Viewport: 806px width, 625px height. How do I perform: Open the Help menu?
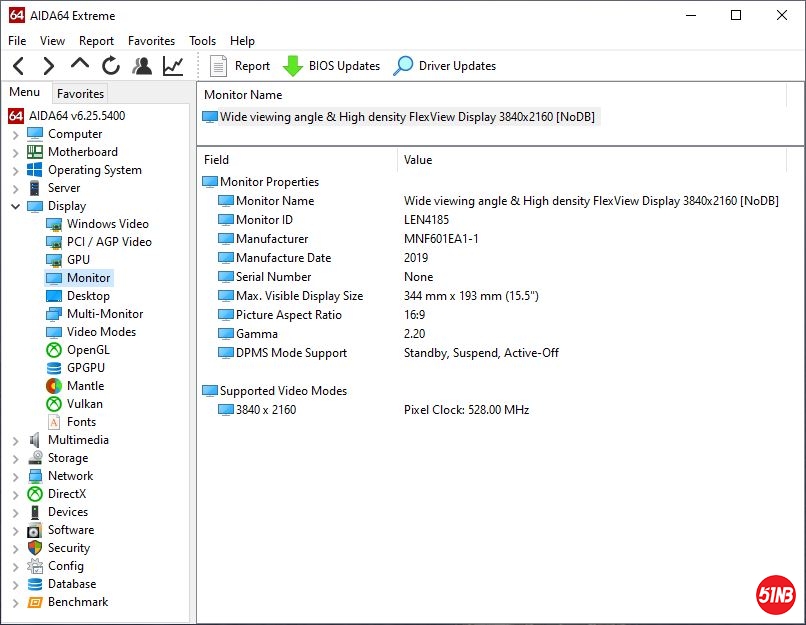242,41
